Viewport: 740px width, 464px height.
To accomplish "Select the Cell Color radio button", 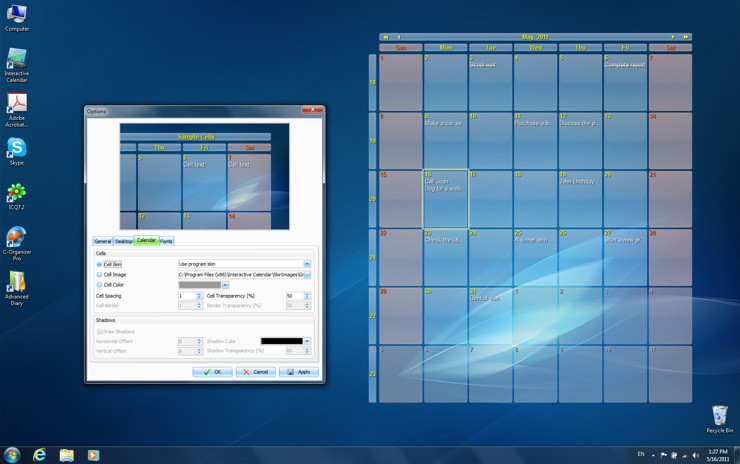I will [99, 285].
